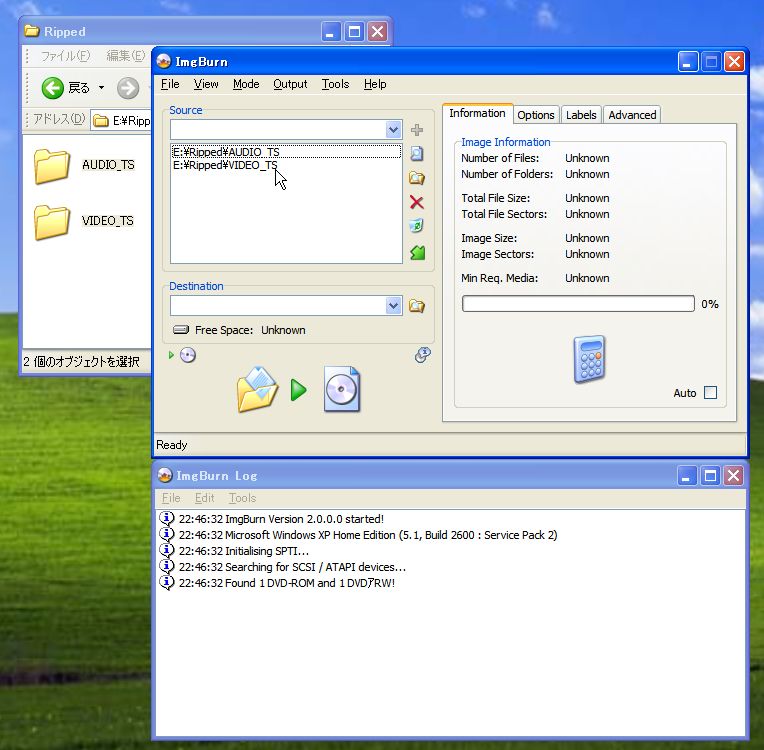The width and height of the screenshot is (764, 750).
Task: Select E:¥Ripped¥AUDIO_TS in source list
Action: 286,152
